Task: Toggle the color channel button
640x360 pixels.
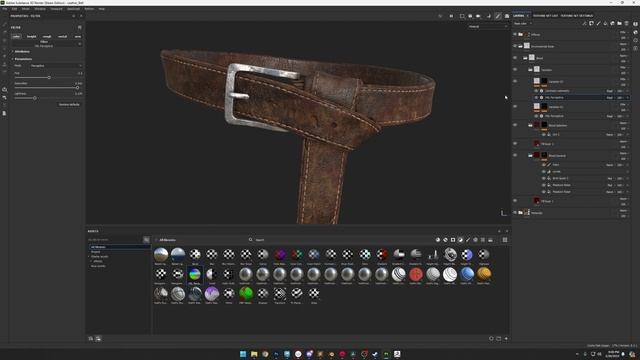Action: [x=16, y=36]
